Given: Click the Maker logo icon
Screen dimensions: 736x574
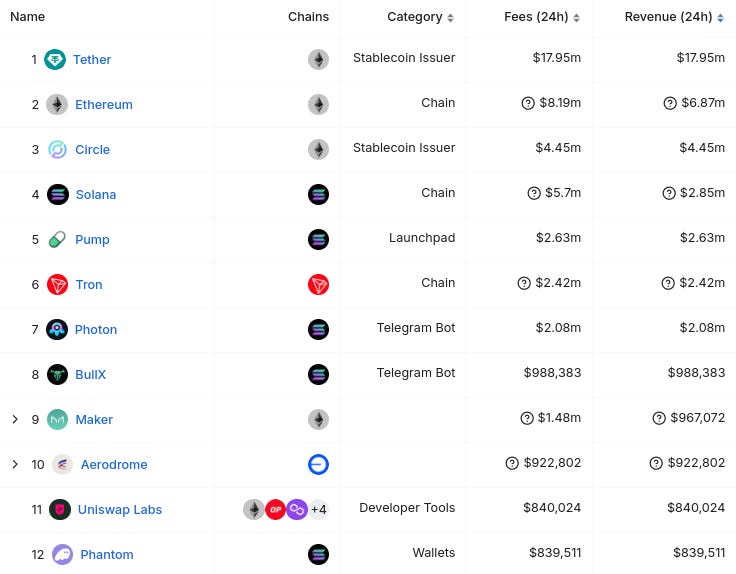Looking at the screenshot, I should [x=58, y=420].
